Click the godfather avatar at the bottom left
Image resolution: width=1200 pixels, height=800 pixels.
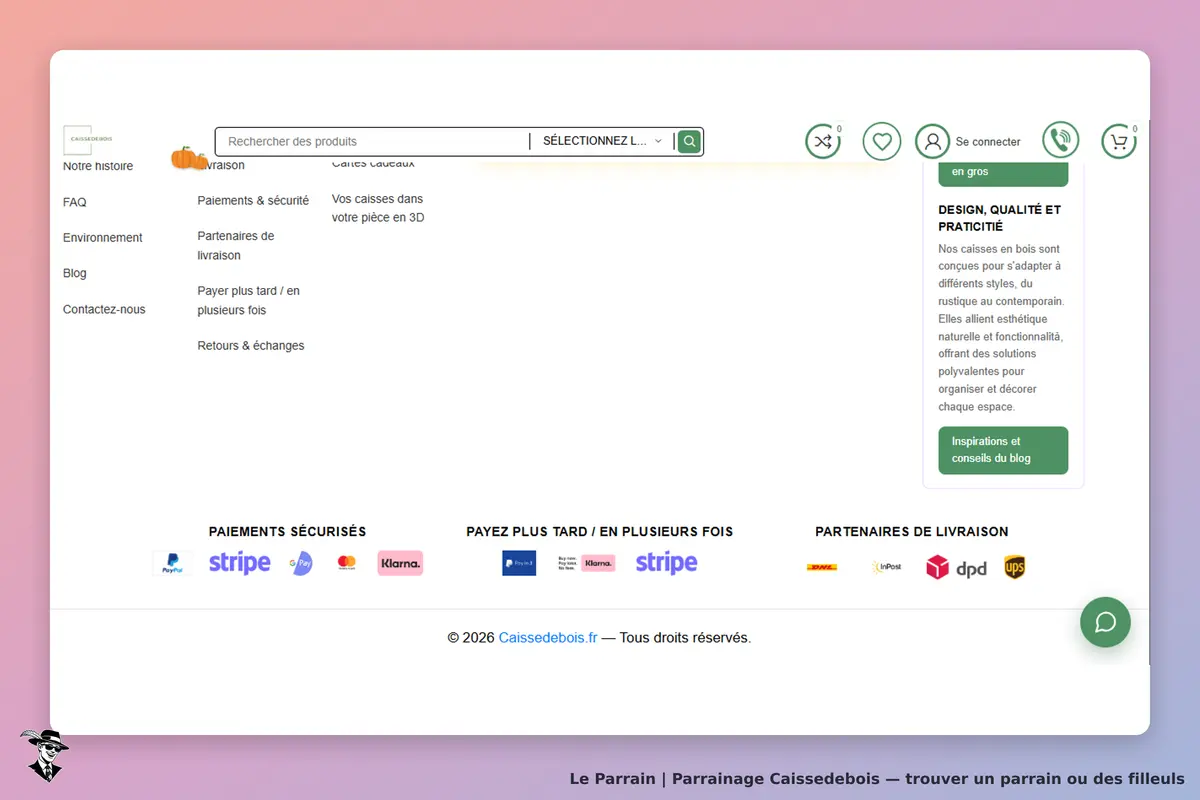pos(44,755)
